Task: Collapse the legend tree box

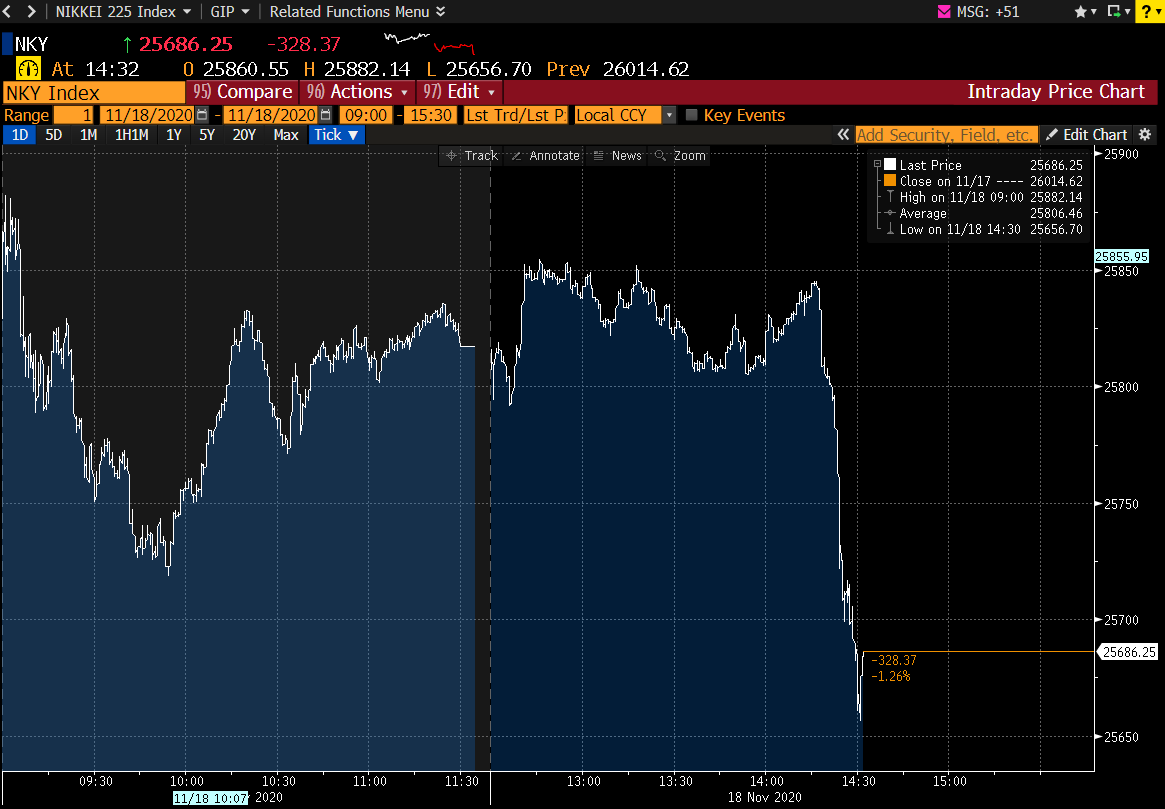Action: click(877, 165)
